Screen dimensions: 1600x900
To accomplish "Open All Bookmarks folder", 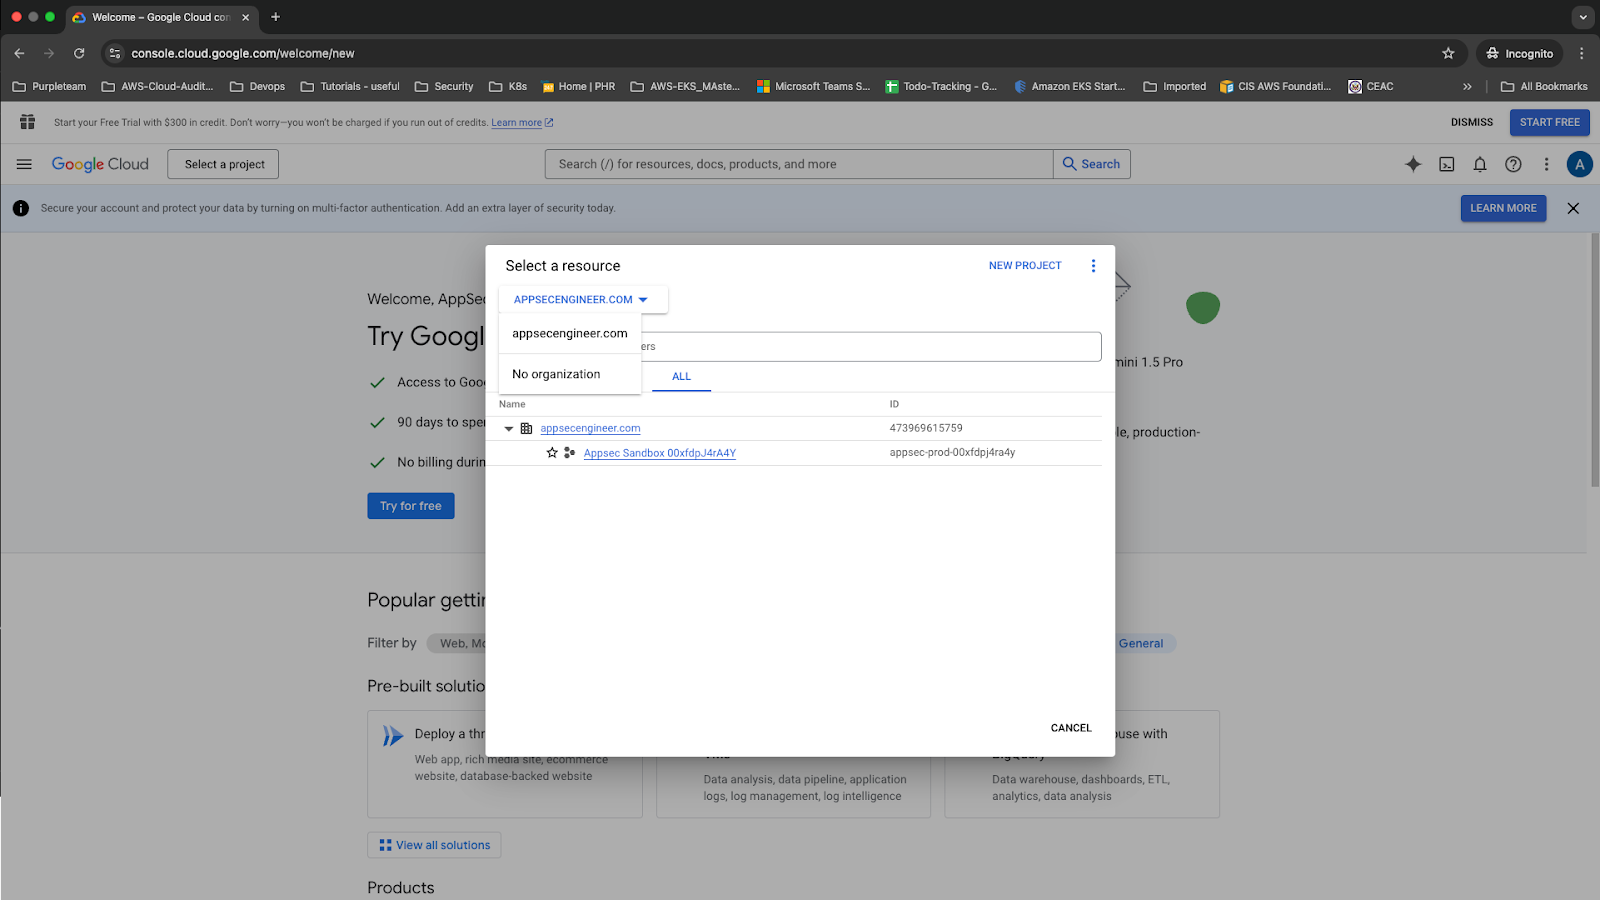I will 1544,86.
